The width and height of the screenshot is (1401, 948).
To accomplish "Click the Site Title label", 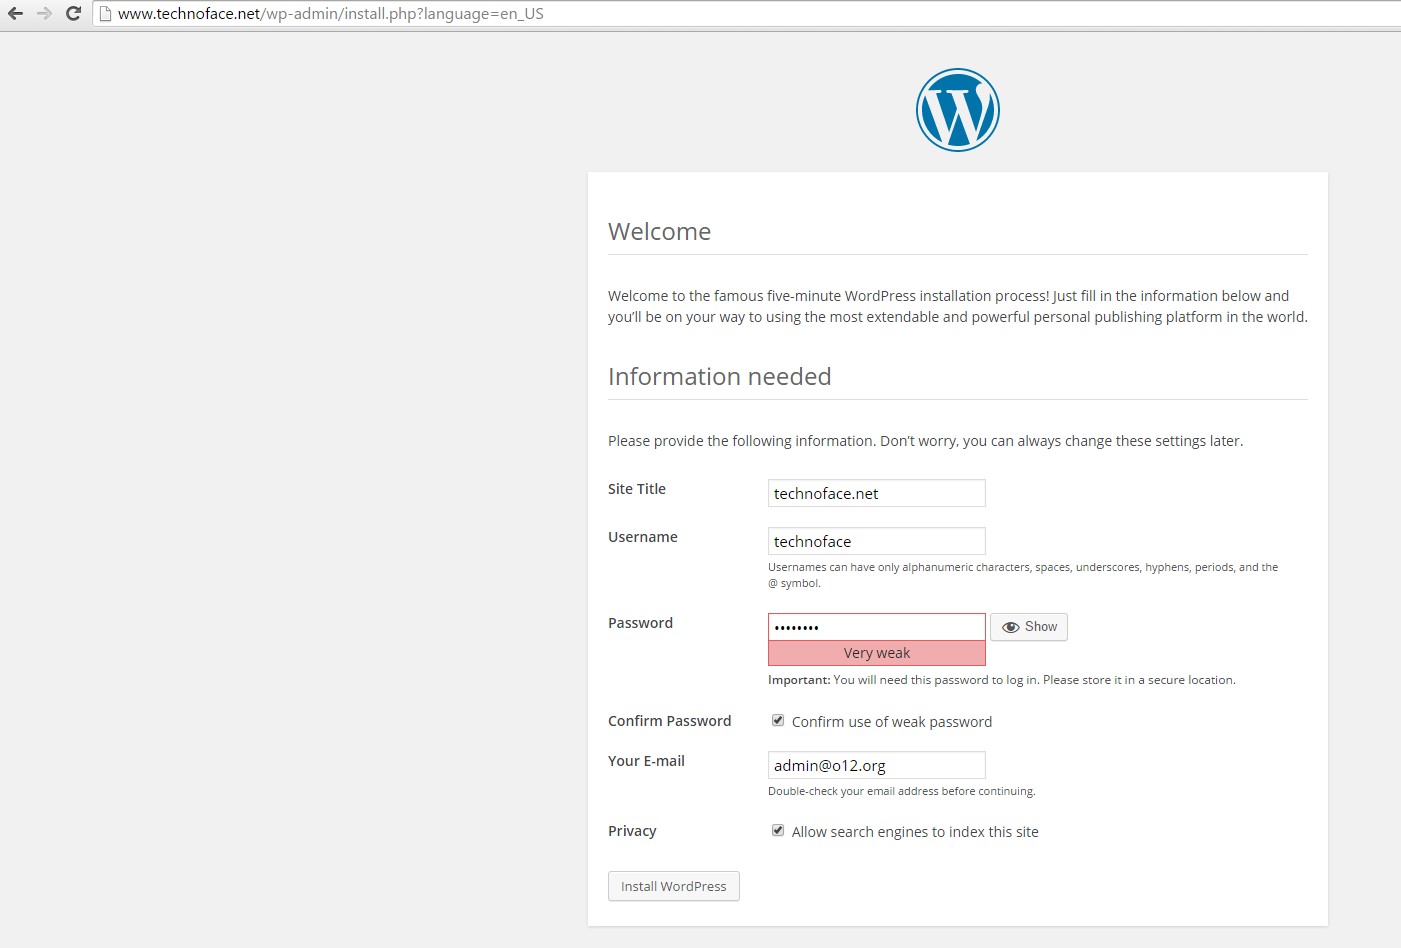I will 637,489.
